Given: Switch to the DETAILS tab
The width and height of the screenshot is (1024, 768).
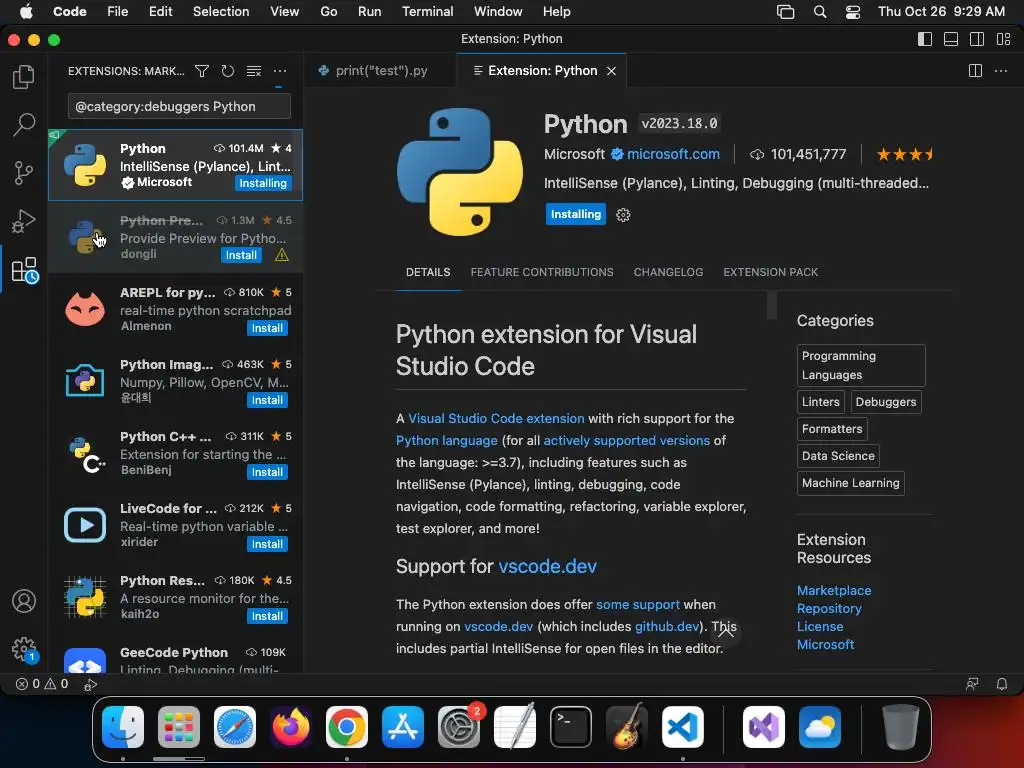Looking at the screenshot, I should point(428,272).
